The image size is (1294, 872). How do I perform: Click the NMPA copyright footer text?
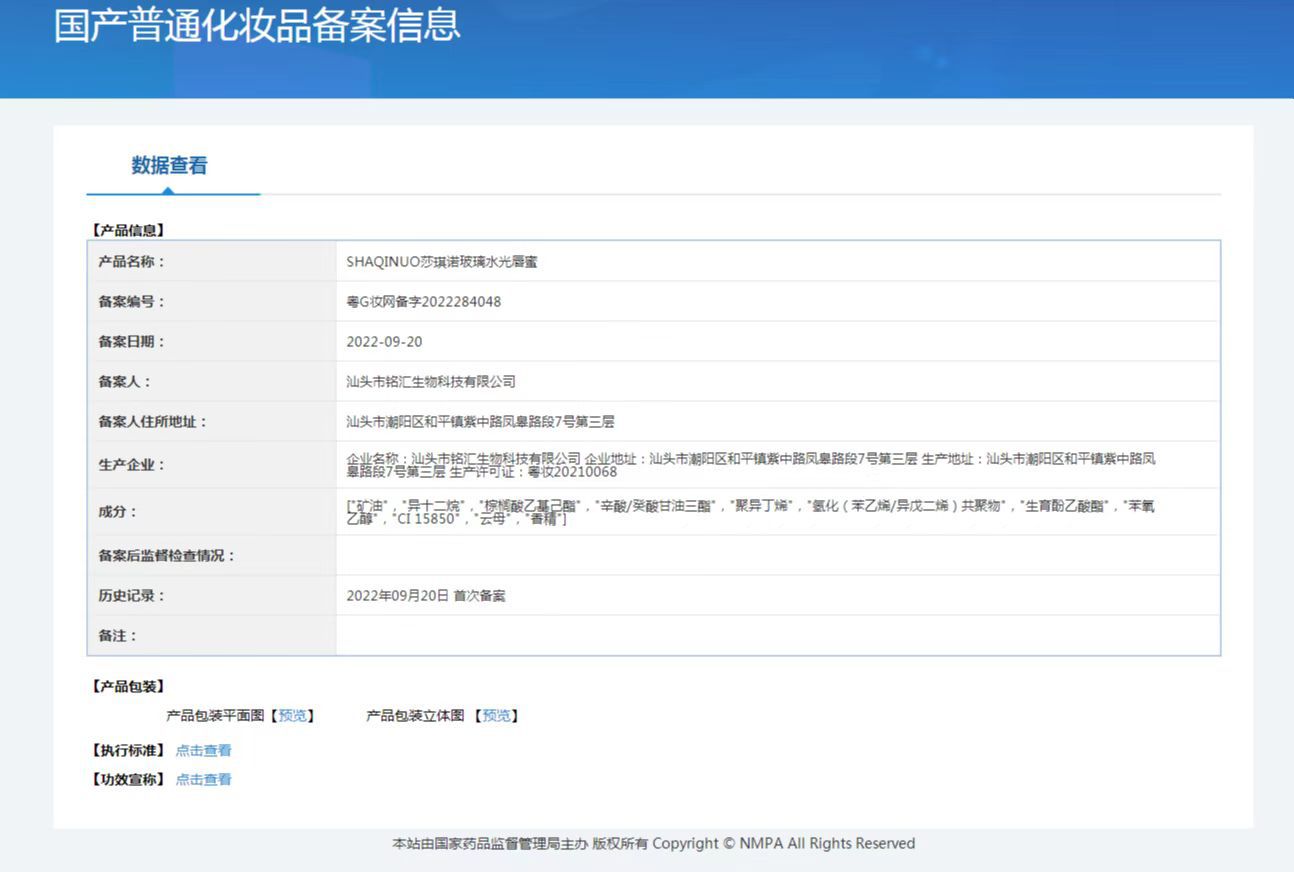653,844
